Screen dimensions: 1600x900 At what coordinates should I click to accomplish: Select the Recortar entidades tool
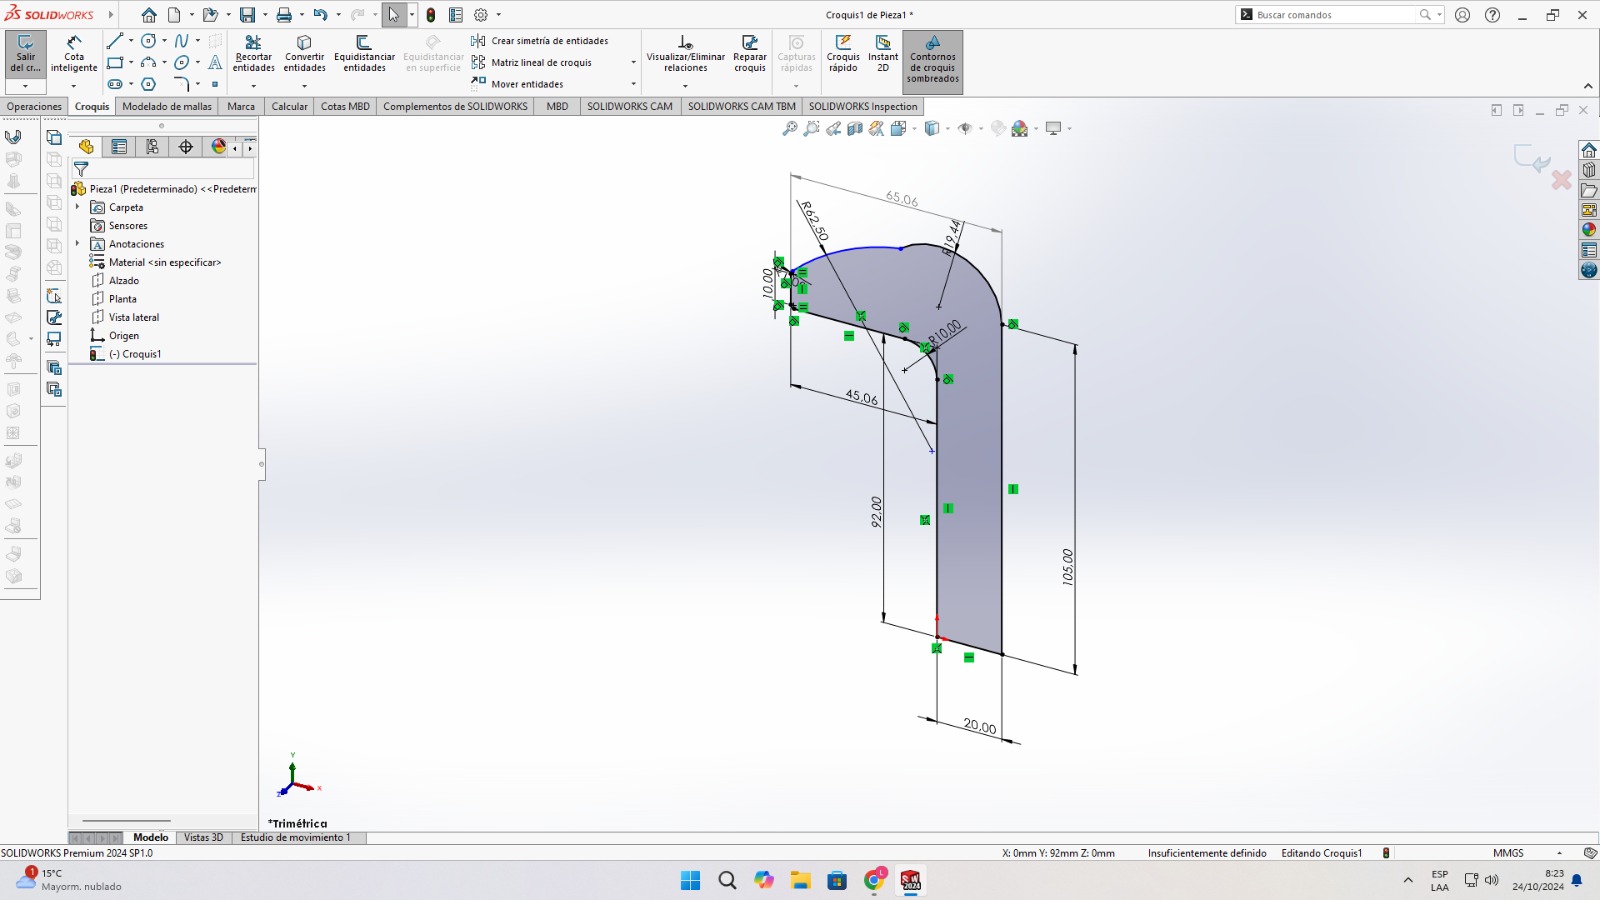253,54
